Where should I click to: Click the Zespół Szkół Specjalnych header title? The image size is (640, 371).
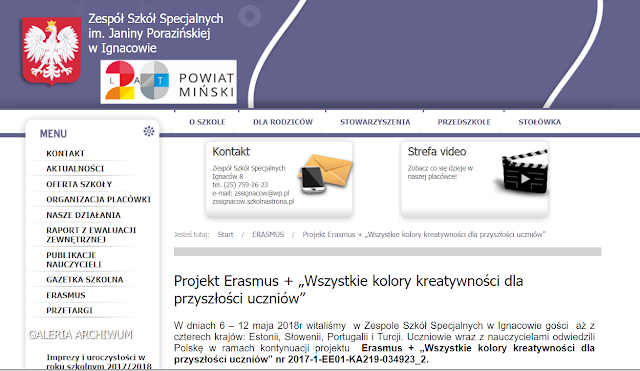pos(156,33)
